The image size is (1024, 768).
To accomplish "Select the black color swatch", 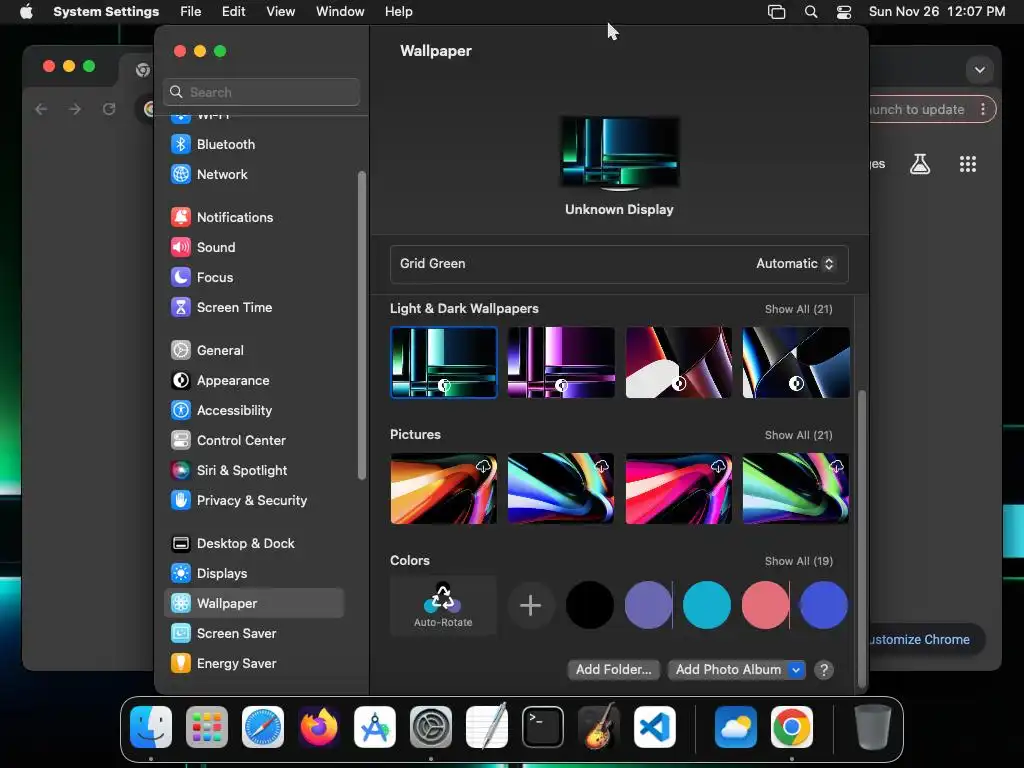I will click(590, 605).
